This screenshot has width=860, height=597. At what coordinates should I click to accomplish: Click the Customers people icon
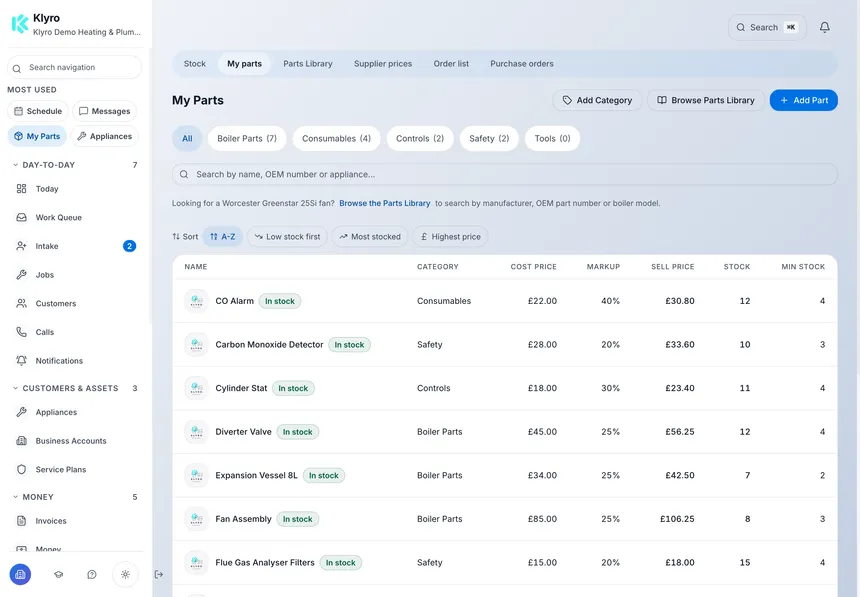click(21, 303)
